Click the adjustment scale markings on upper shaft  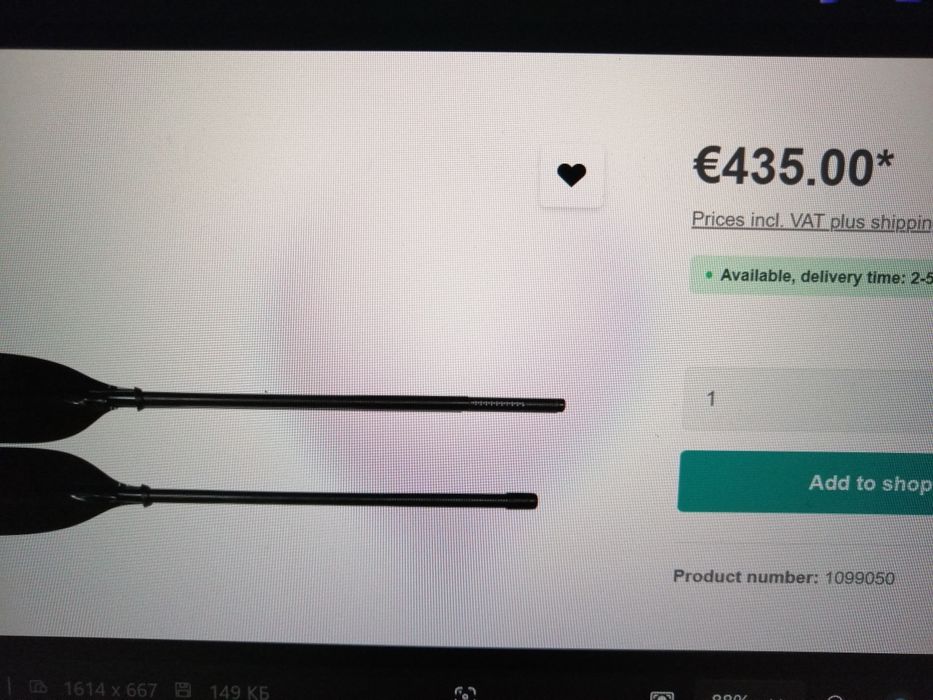click(498, 404)
